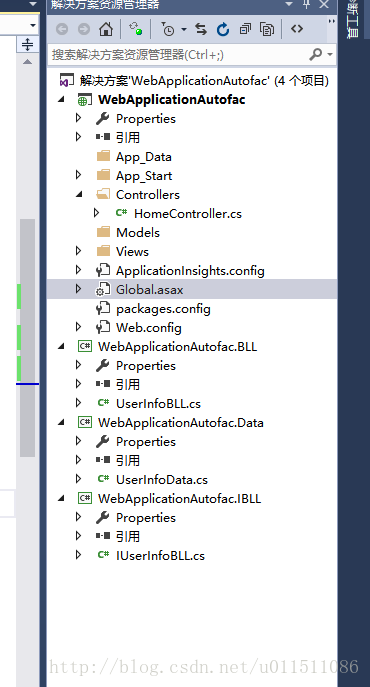Expand ApplicationInsights.config node
This screenshot has height=687, width=370.
(x=78, y=270)
